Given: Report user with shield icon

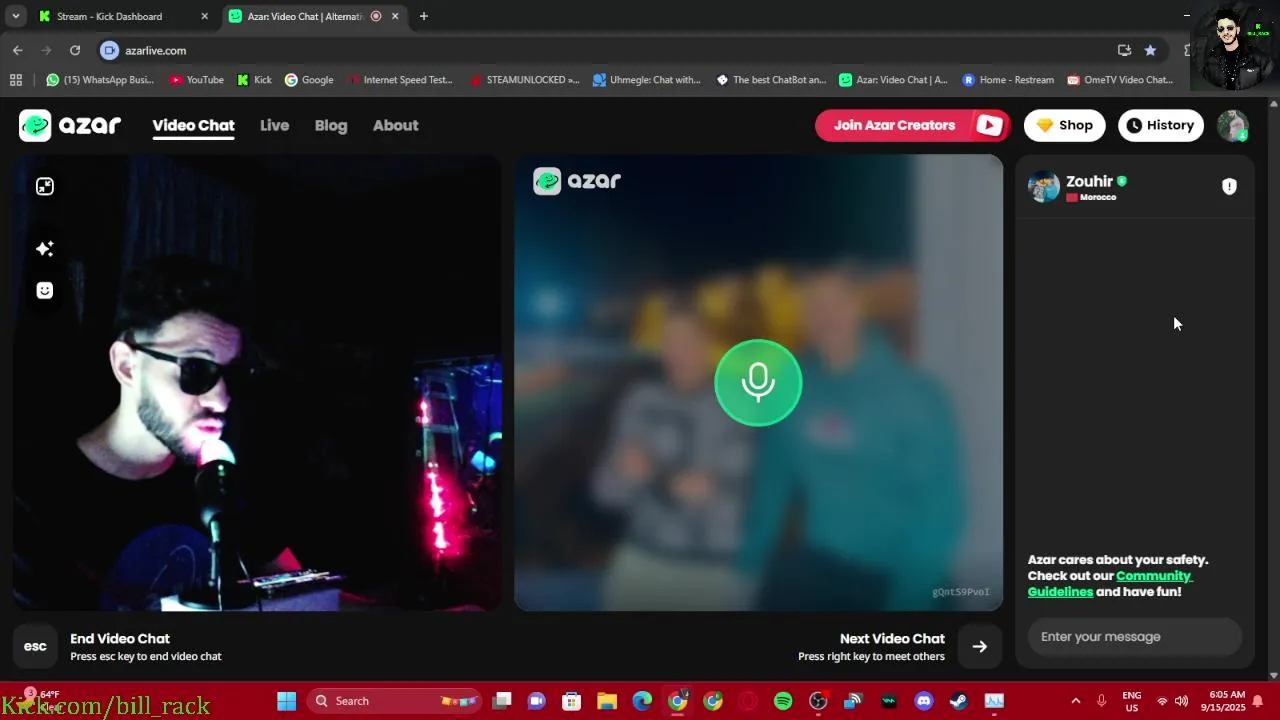Looking at the screenshot, I should click(1229, 186).
